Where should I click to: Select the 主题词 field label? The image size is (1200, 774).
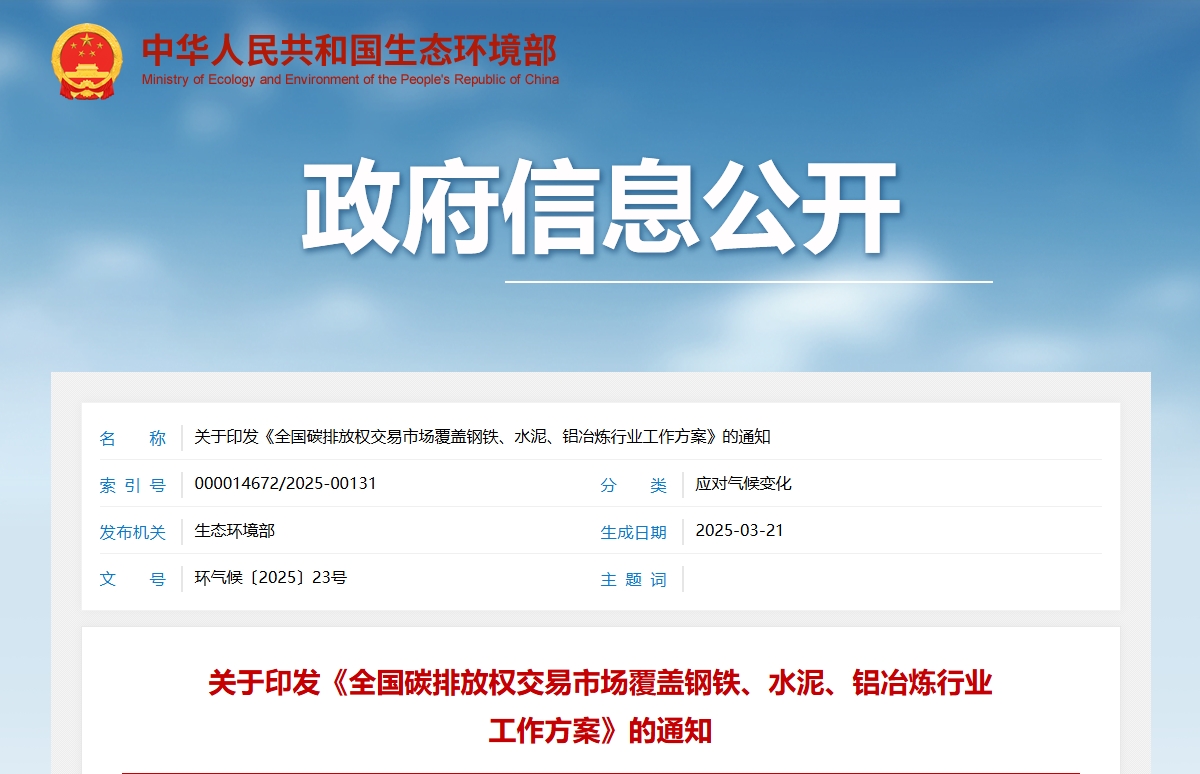[633, 579]
